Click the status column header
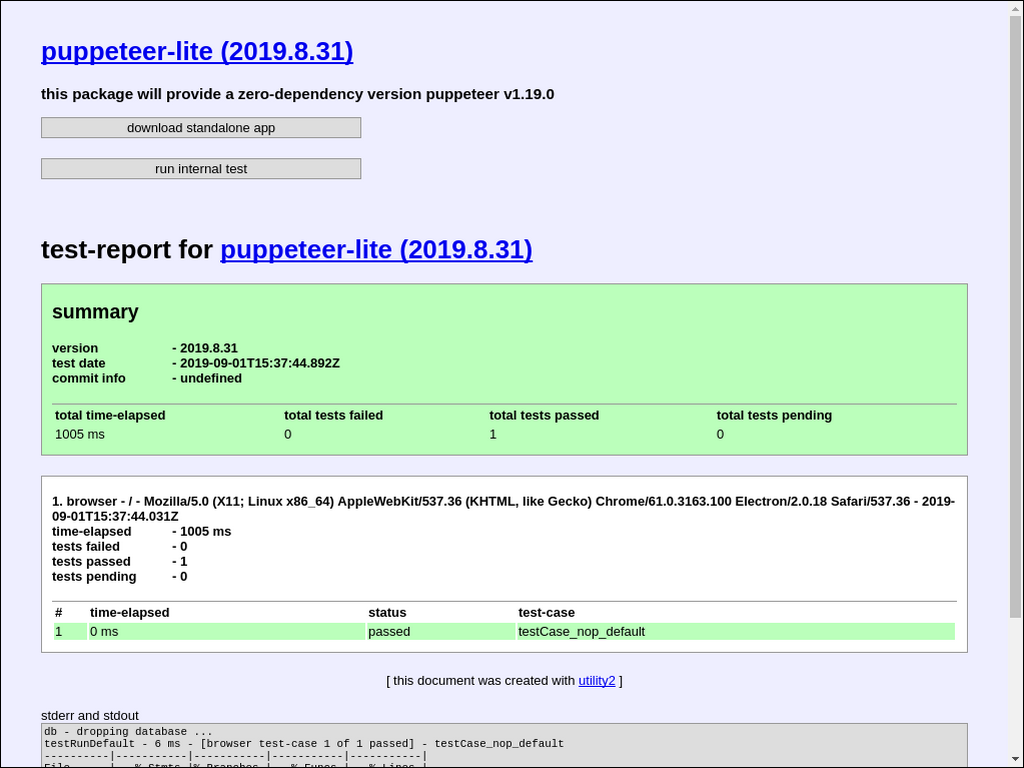 click(x=387, y=613)
